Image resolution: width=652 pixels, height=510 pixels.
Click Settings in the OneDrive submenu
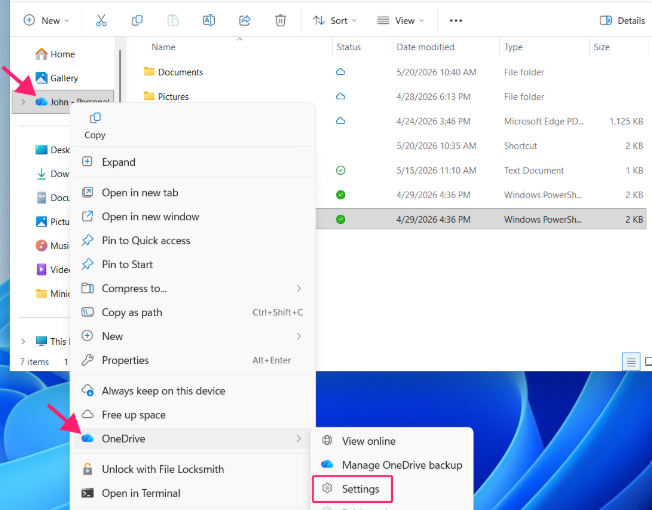pyautogui.click(x=352, y=489)
